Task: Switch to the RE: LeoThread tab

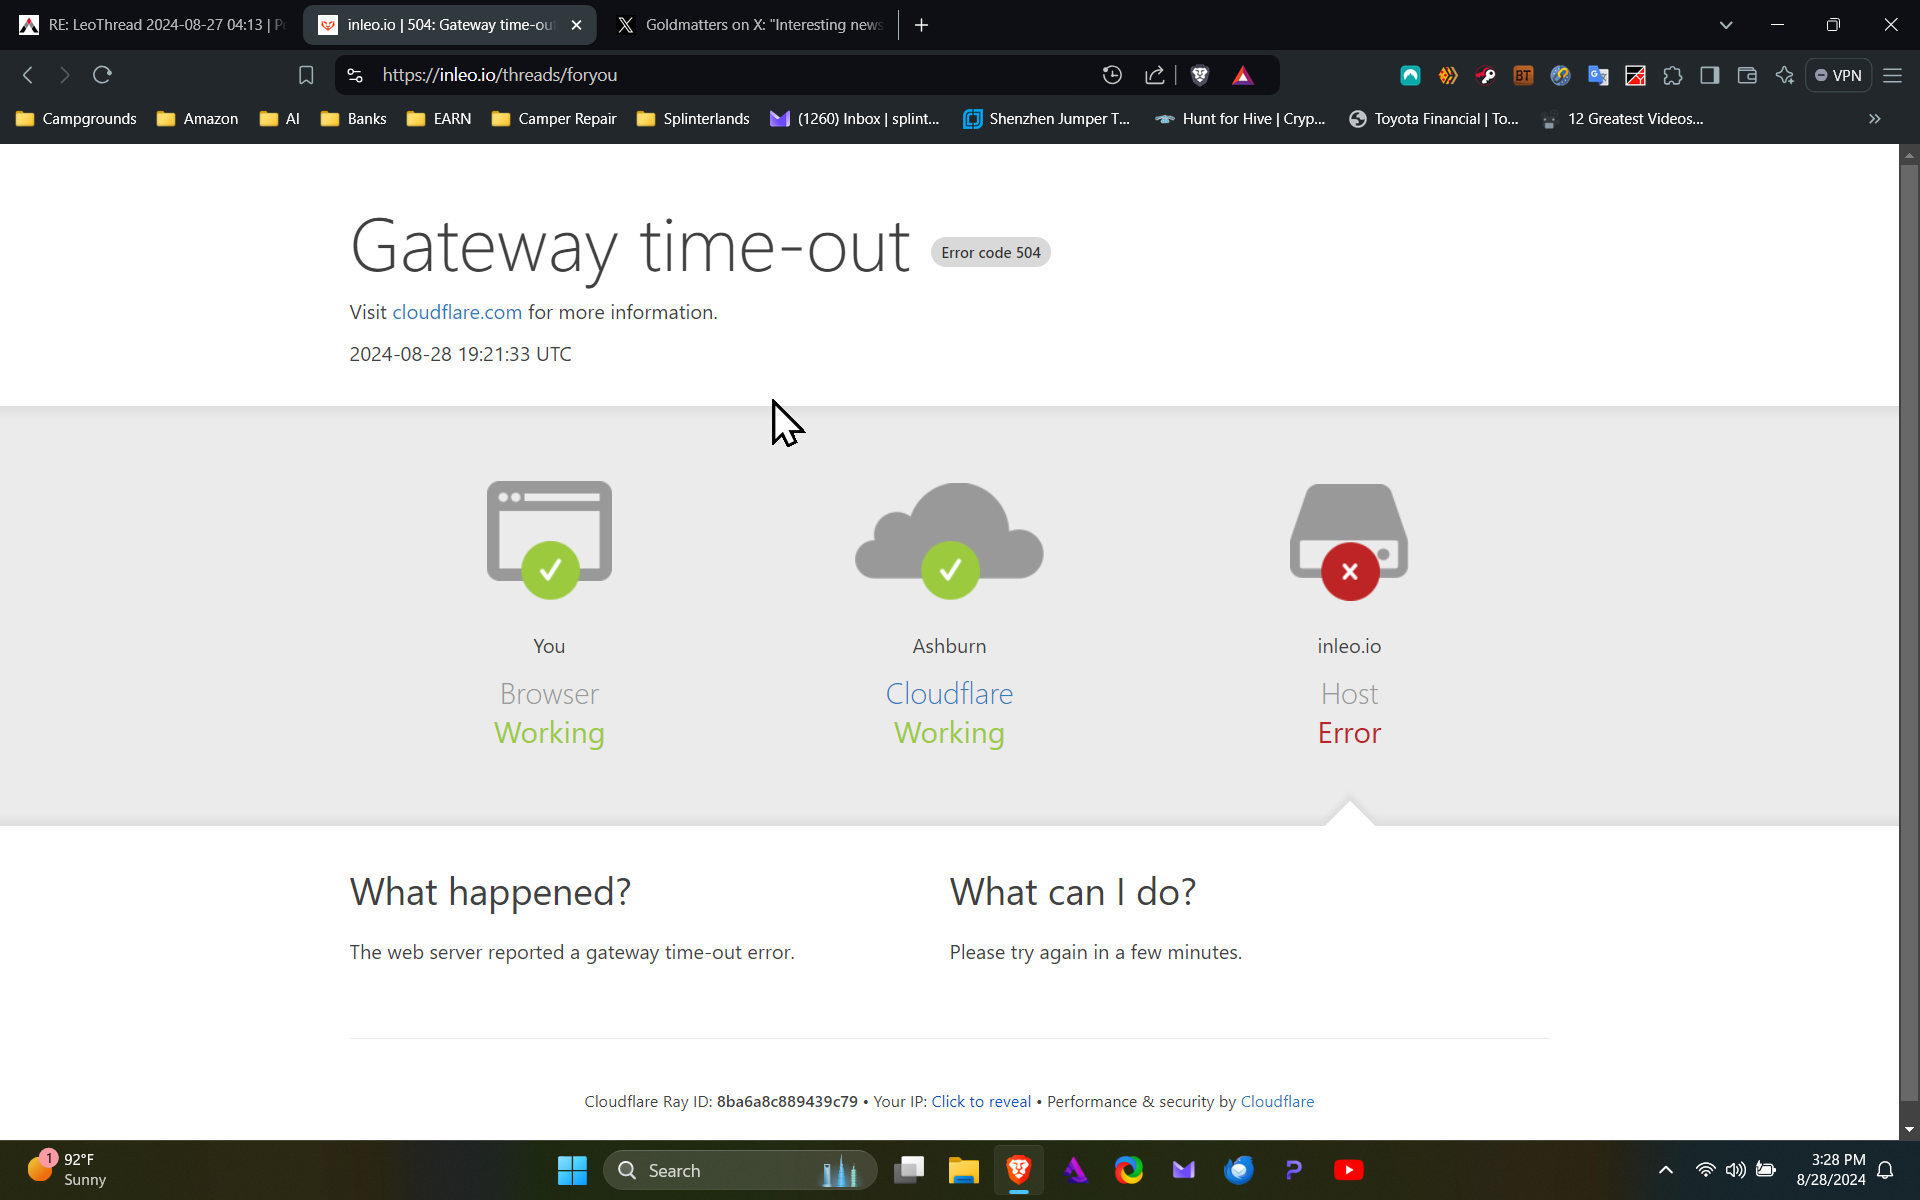Action: [152, 25]
